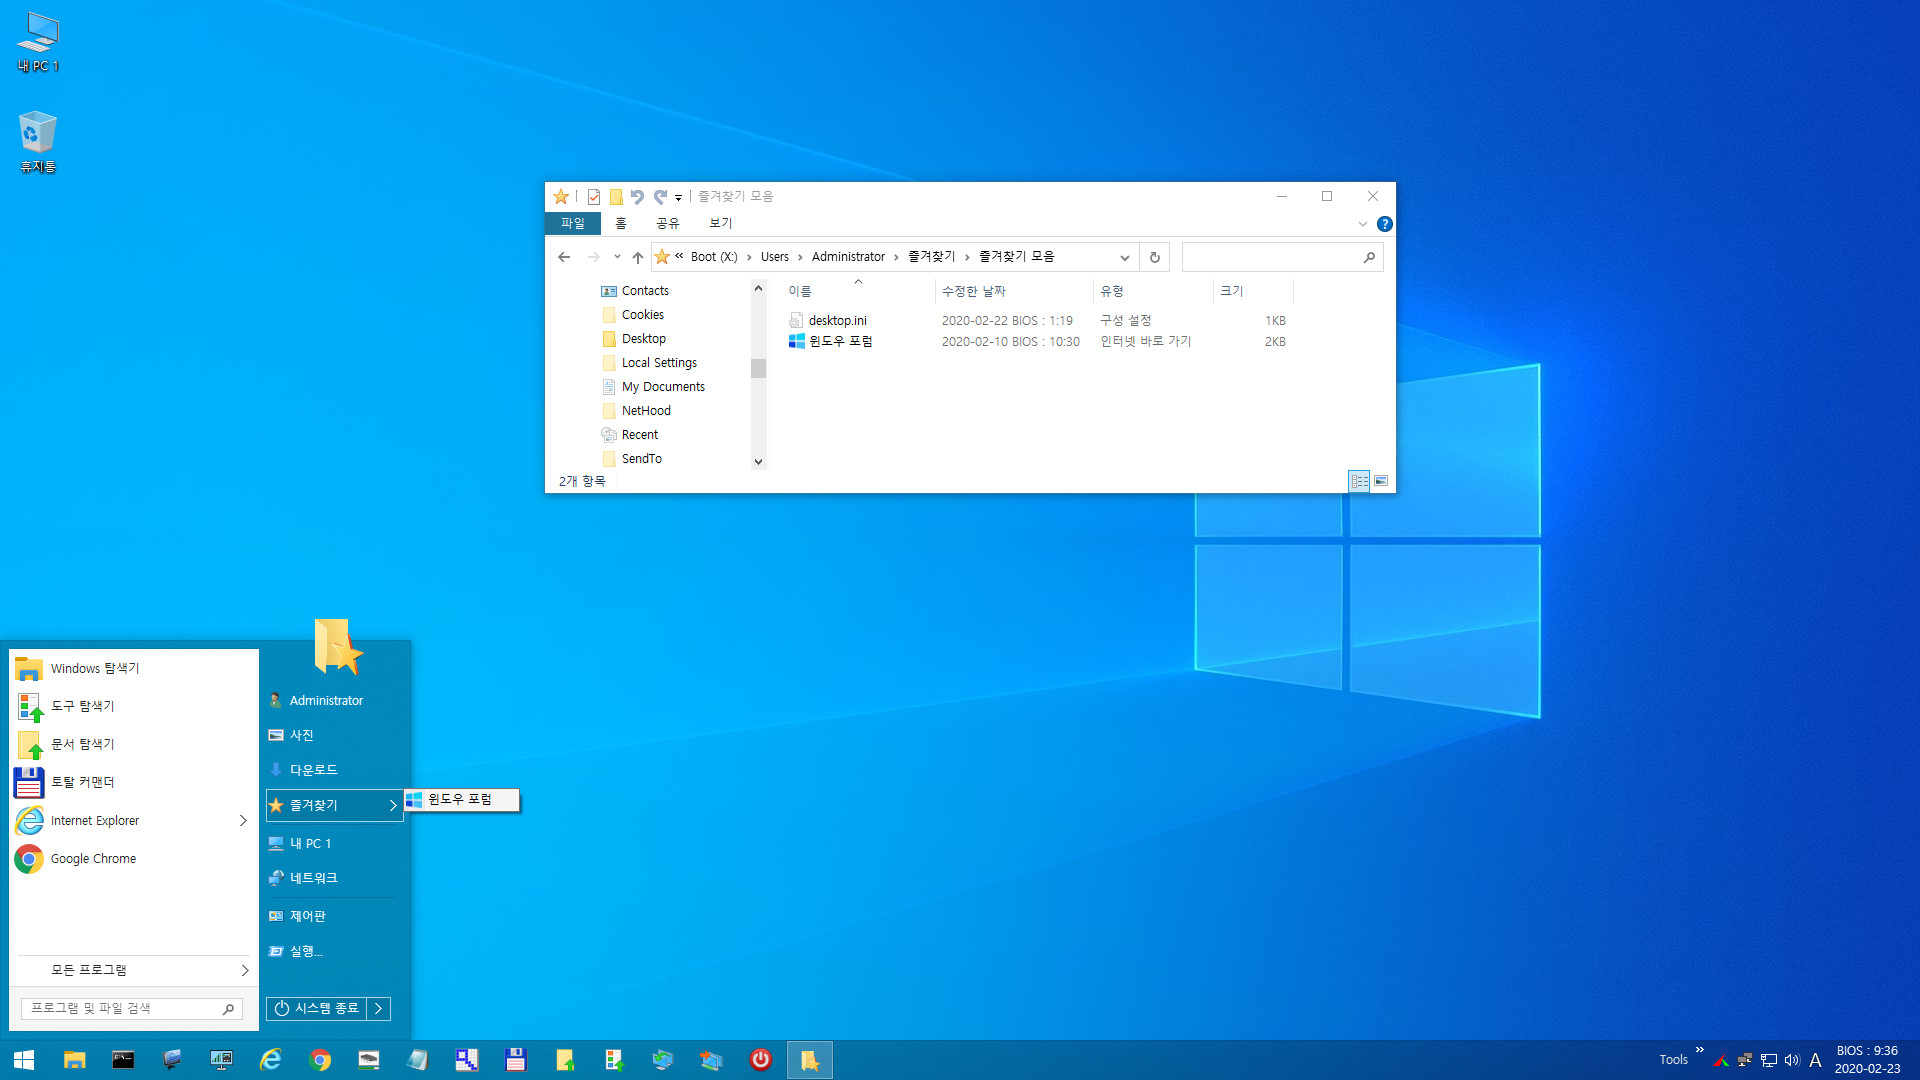
Task: Open Explorer help question mark icon
Action: click(x=1384, y=224)
